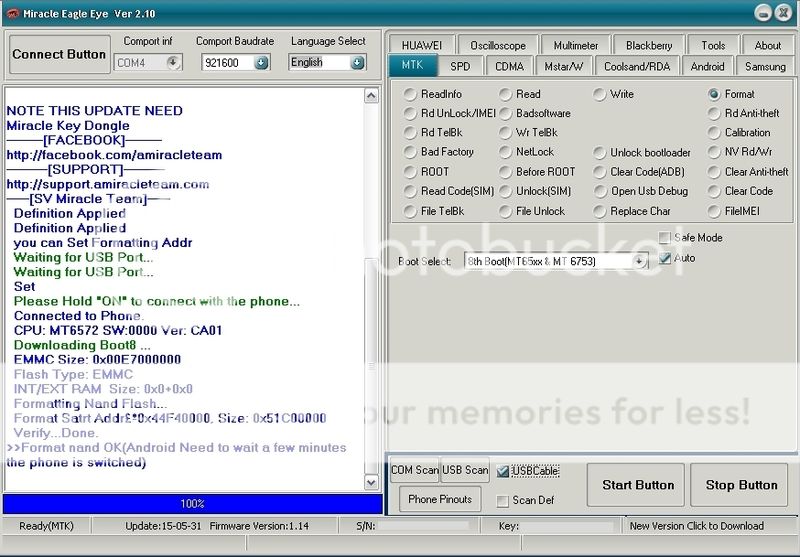Toggle the USBCable checkbox
800x557 pixels.
[x=503, y=471]
